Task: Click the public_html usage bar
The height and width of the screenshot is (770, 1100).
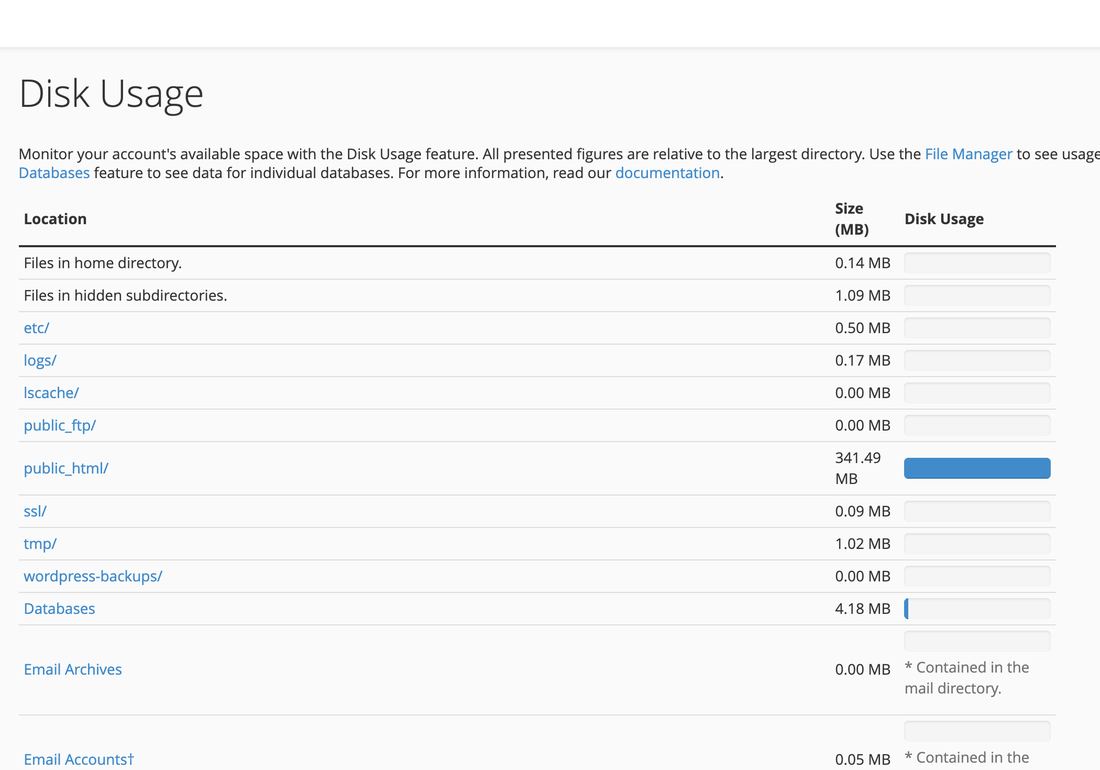Action: click(x=977, y=468)
